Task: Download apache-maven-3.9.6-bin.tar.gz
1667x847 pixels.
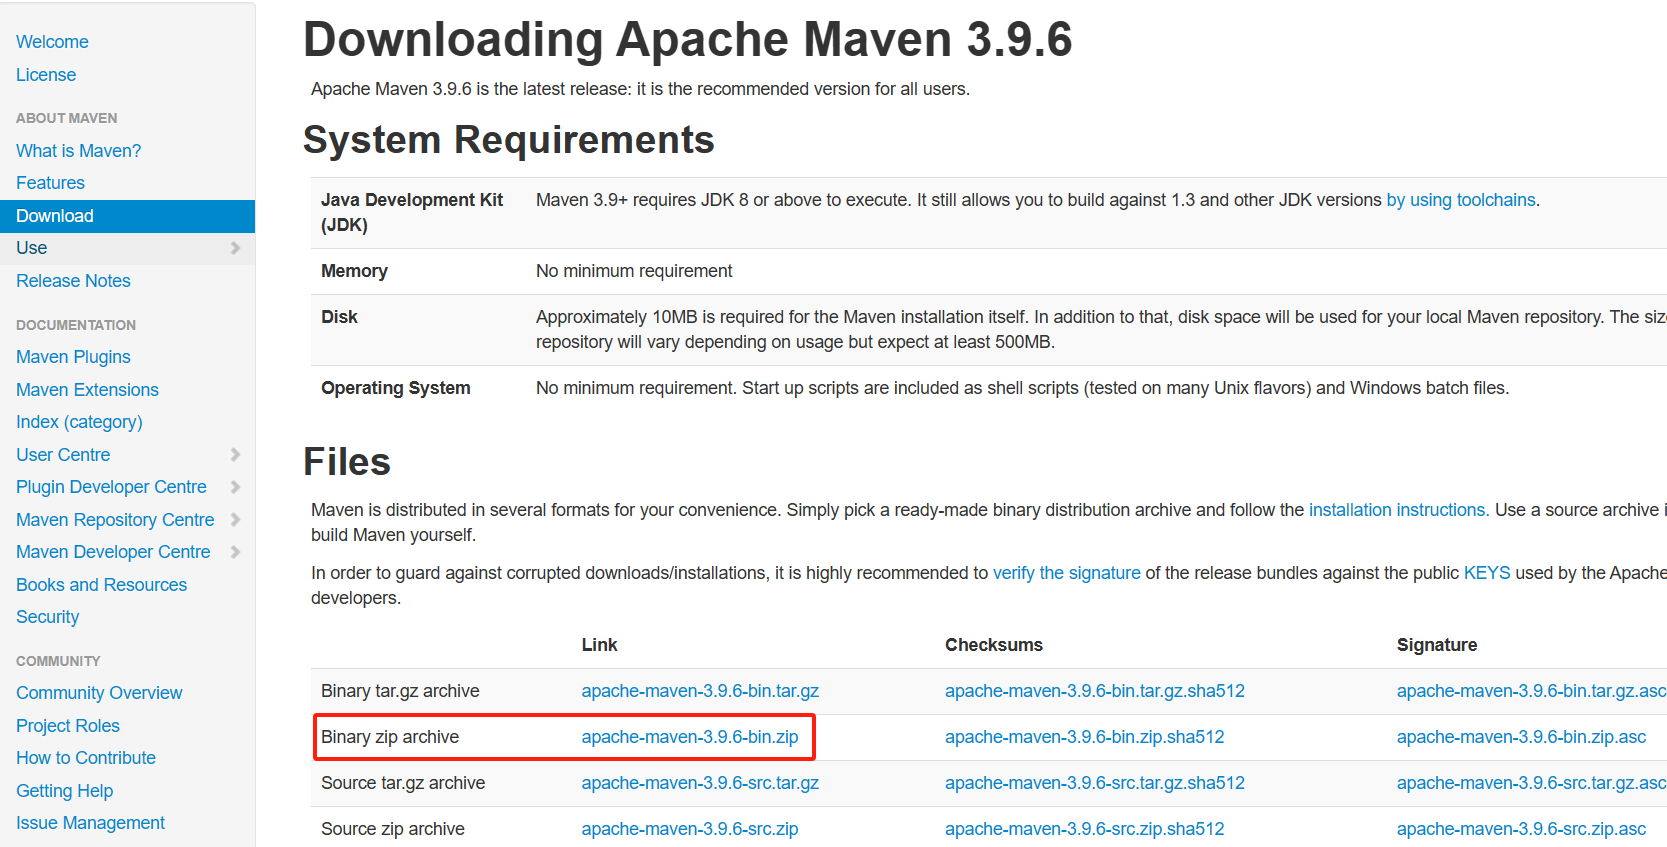Action: pyautogui.click(x=700, y=691)
